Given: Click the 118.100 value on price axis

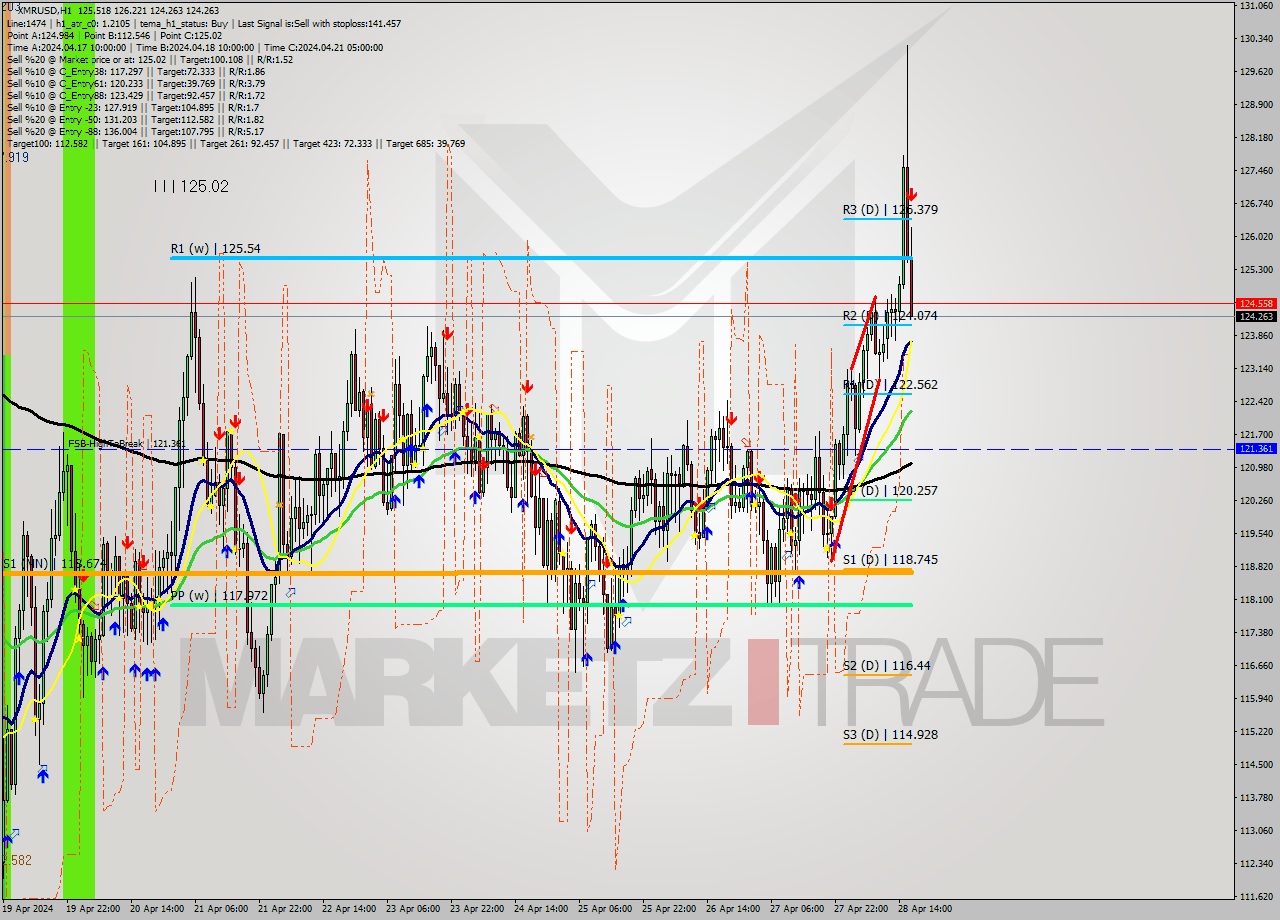Looking at the screenshot, I should pyautogui.click(x=1256, y=599).
